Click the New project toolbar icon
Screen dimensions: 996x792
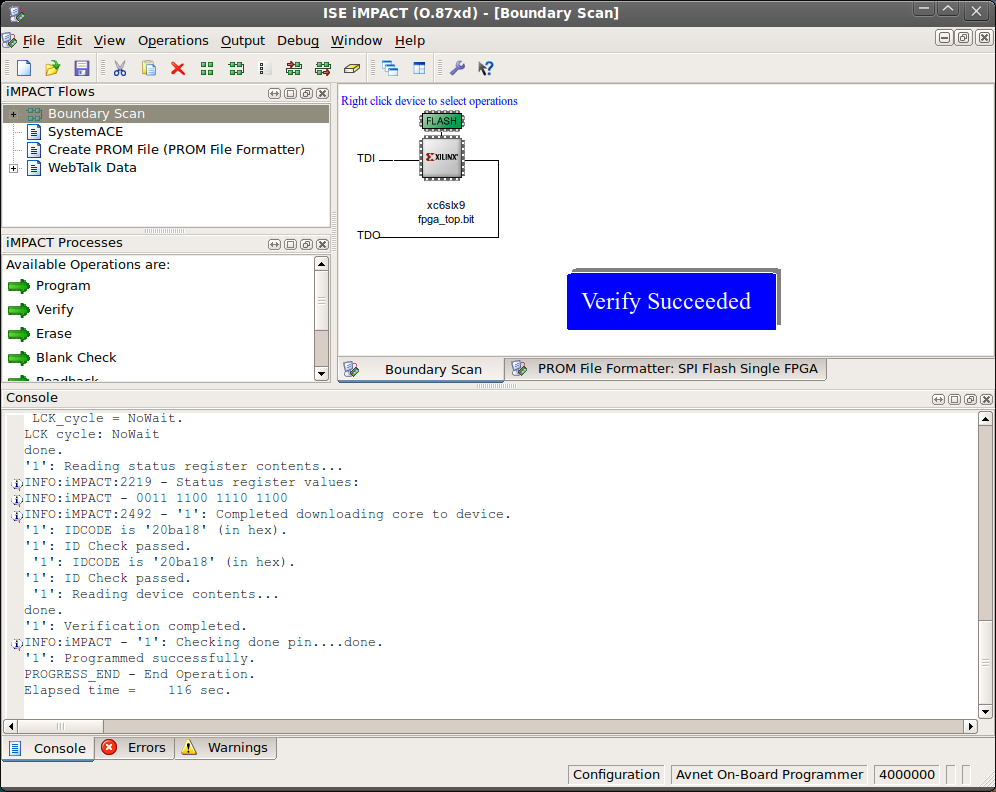click(x=24, y=68)
